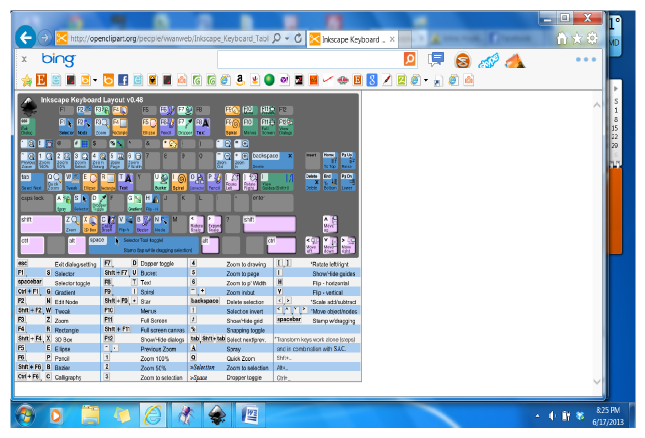
Task: Click the 'Inkscape Keyboard Layout v0.48' heading
Action: (x=92, y=100)
